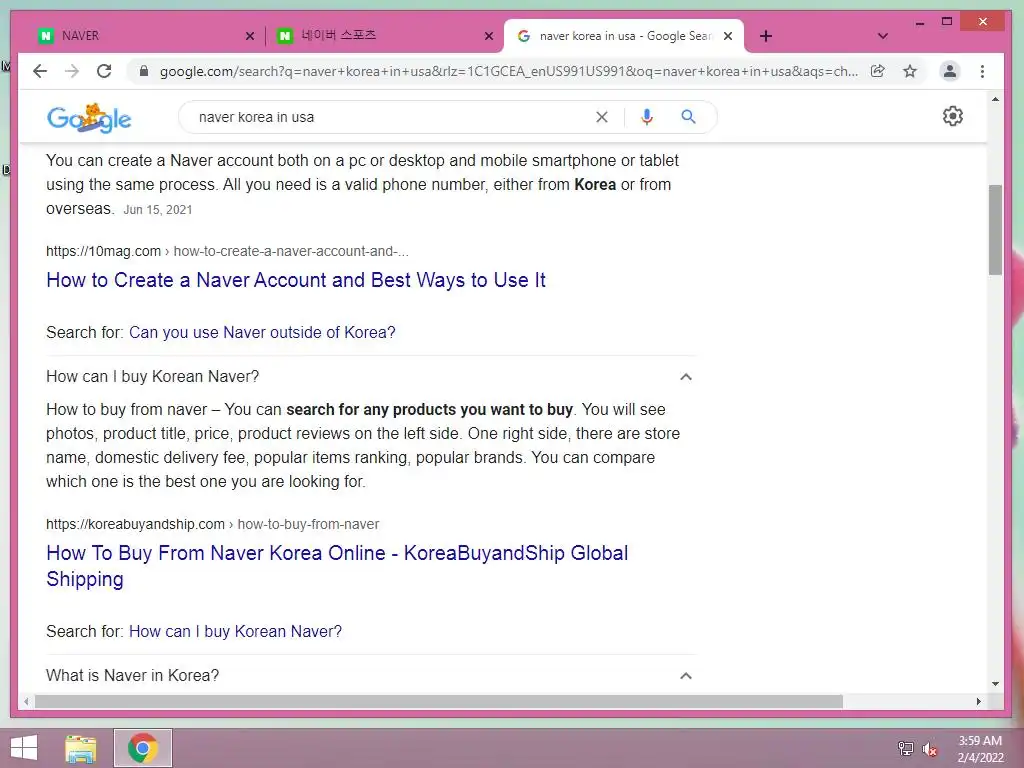Viewport: 1024px width, 768px height.
Task: Open a new tab with plus button
Action: (766, 36)
